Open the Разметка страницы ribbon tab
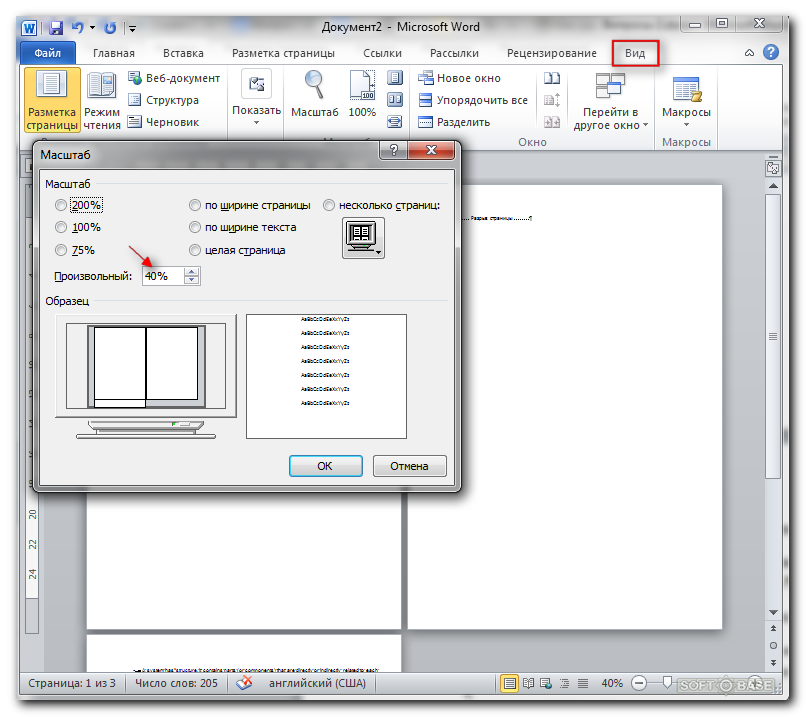This screenshot has width=806, height=717. [x=283, y=53]
